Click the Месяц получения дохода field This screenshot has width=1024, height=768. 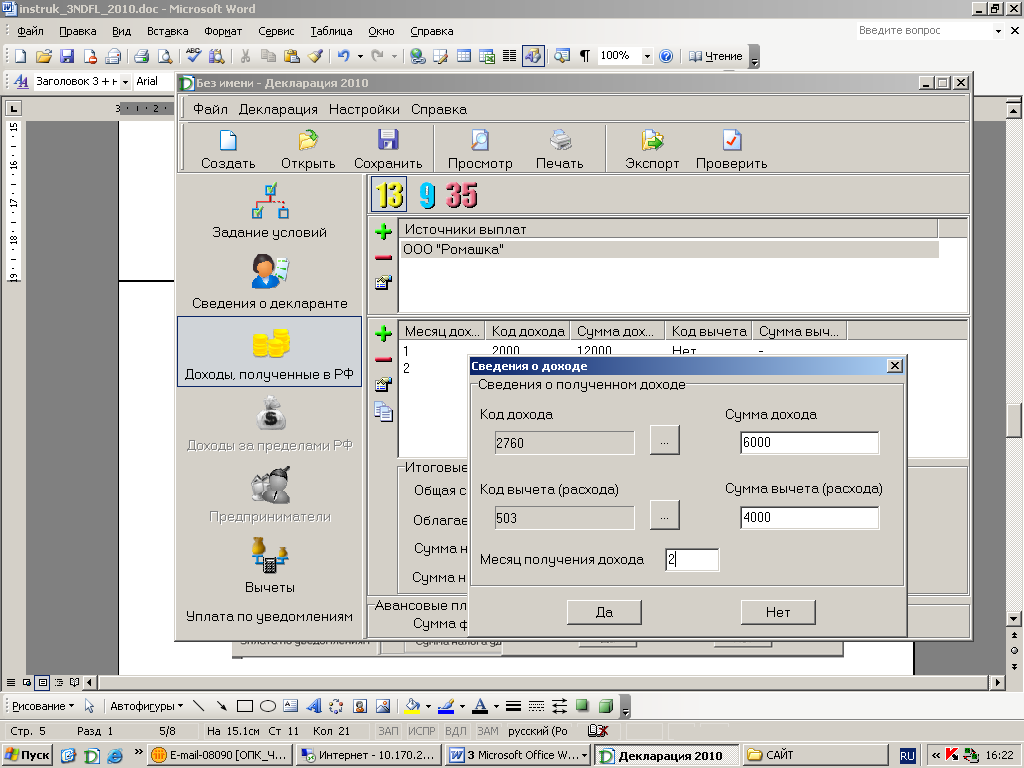pyautogui.click(x=692, y=560)
